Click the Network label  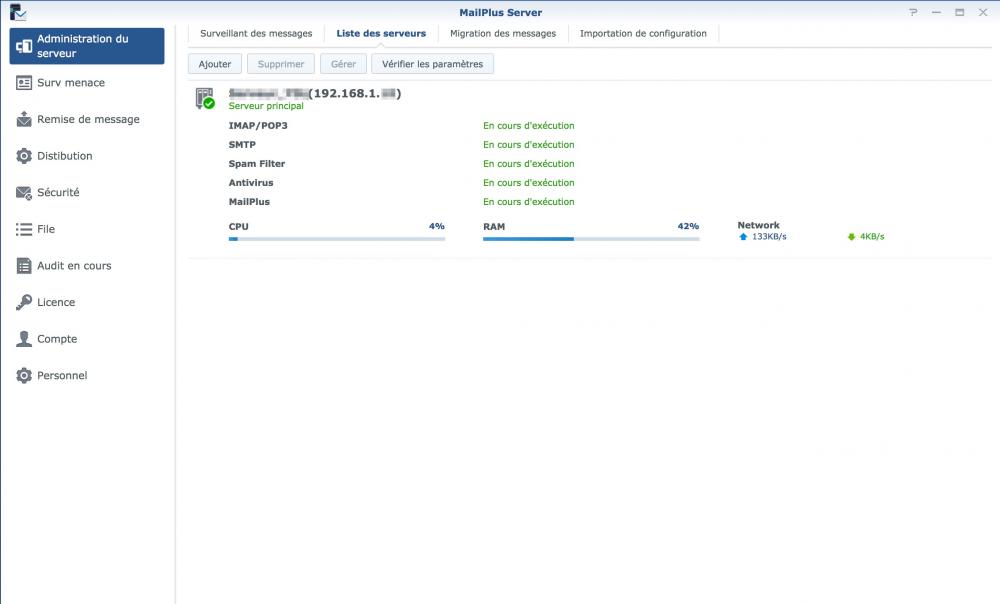click(x=758, y=225)
